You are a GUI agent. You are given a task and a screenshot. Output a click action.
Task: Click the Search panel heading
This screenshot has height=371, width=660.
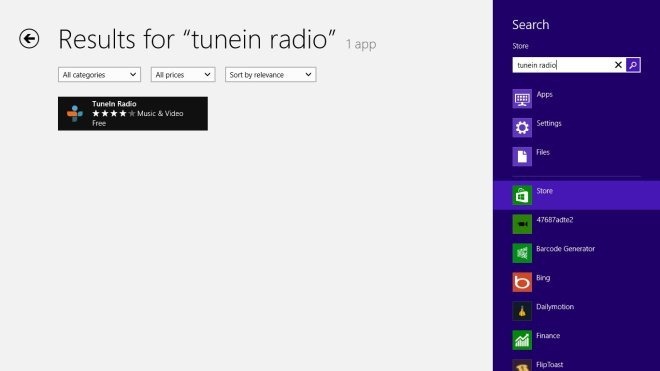[x=530, y=24]
